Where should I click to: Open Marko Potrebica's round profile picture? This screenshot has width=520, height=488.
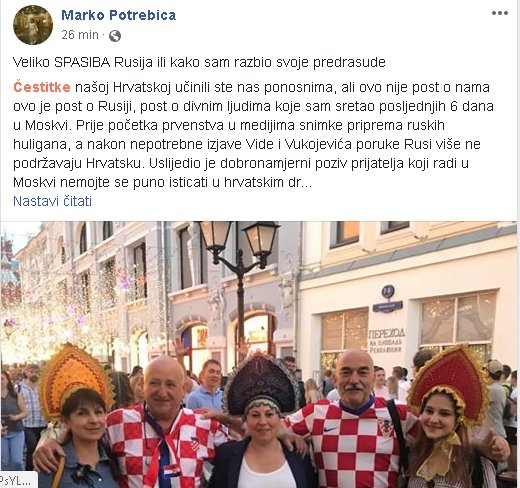(x=33, y=25)
